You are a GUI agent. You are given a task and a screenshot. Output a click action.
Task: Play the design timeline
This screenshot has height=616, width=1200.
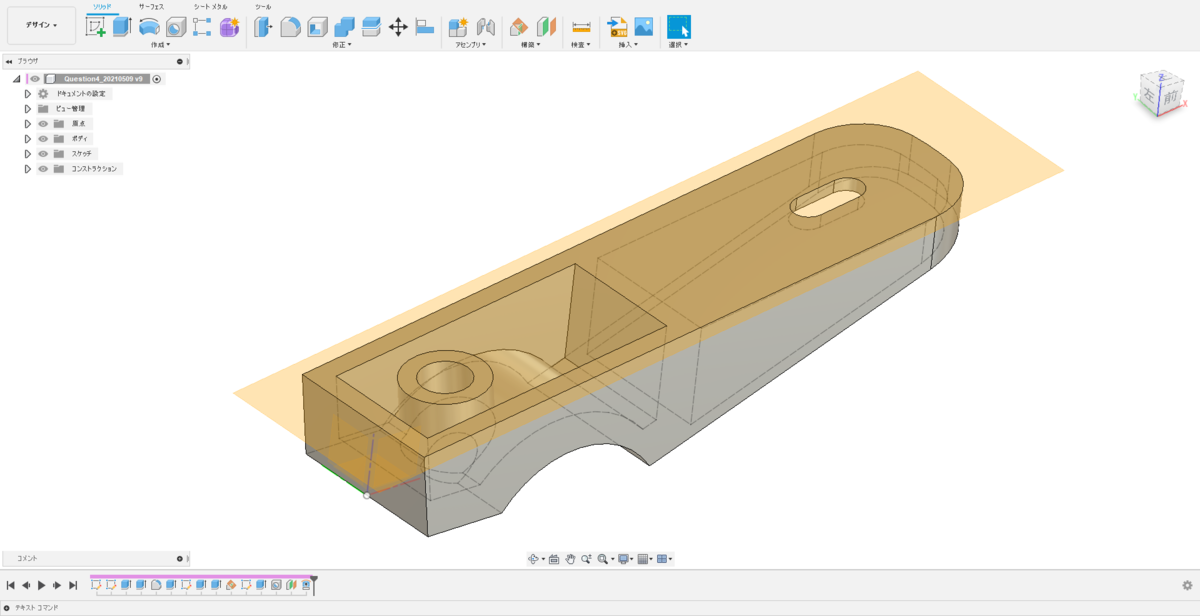coord(42,585)
